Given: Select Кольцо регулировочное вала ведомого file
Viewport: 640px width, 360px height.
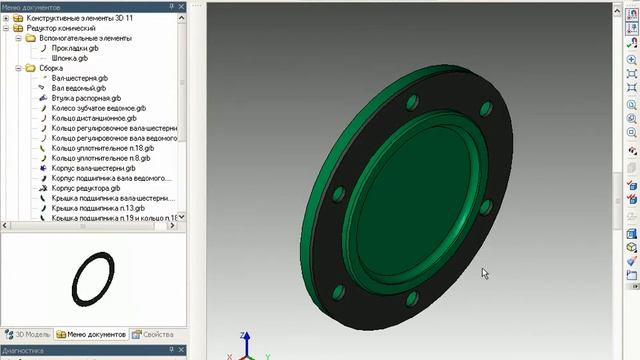Looking at the screenshot, I should point(114,138).
